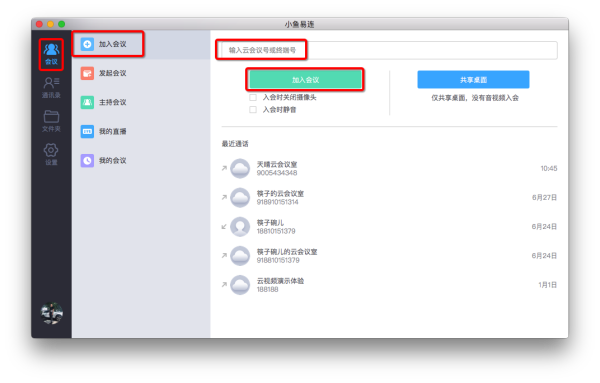Click the 1月1日 date
Viewport: 600px width, 383px height.
[x=547, y=285]
